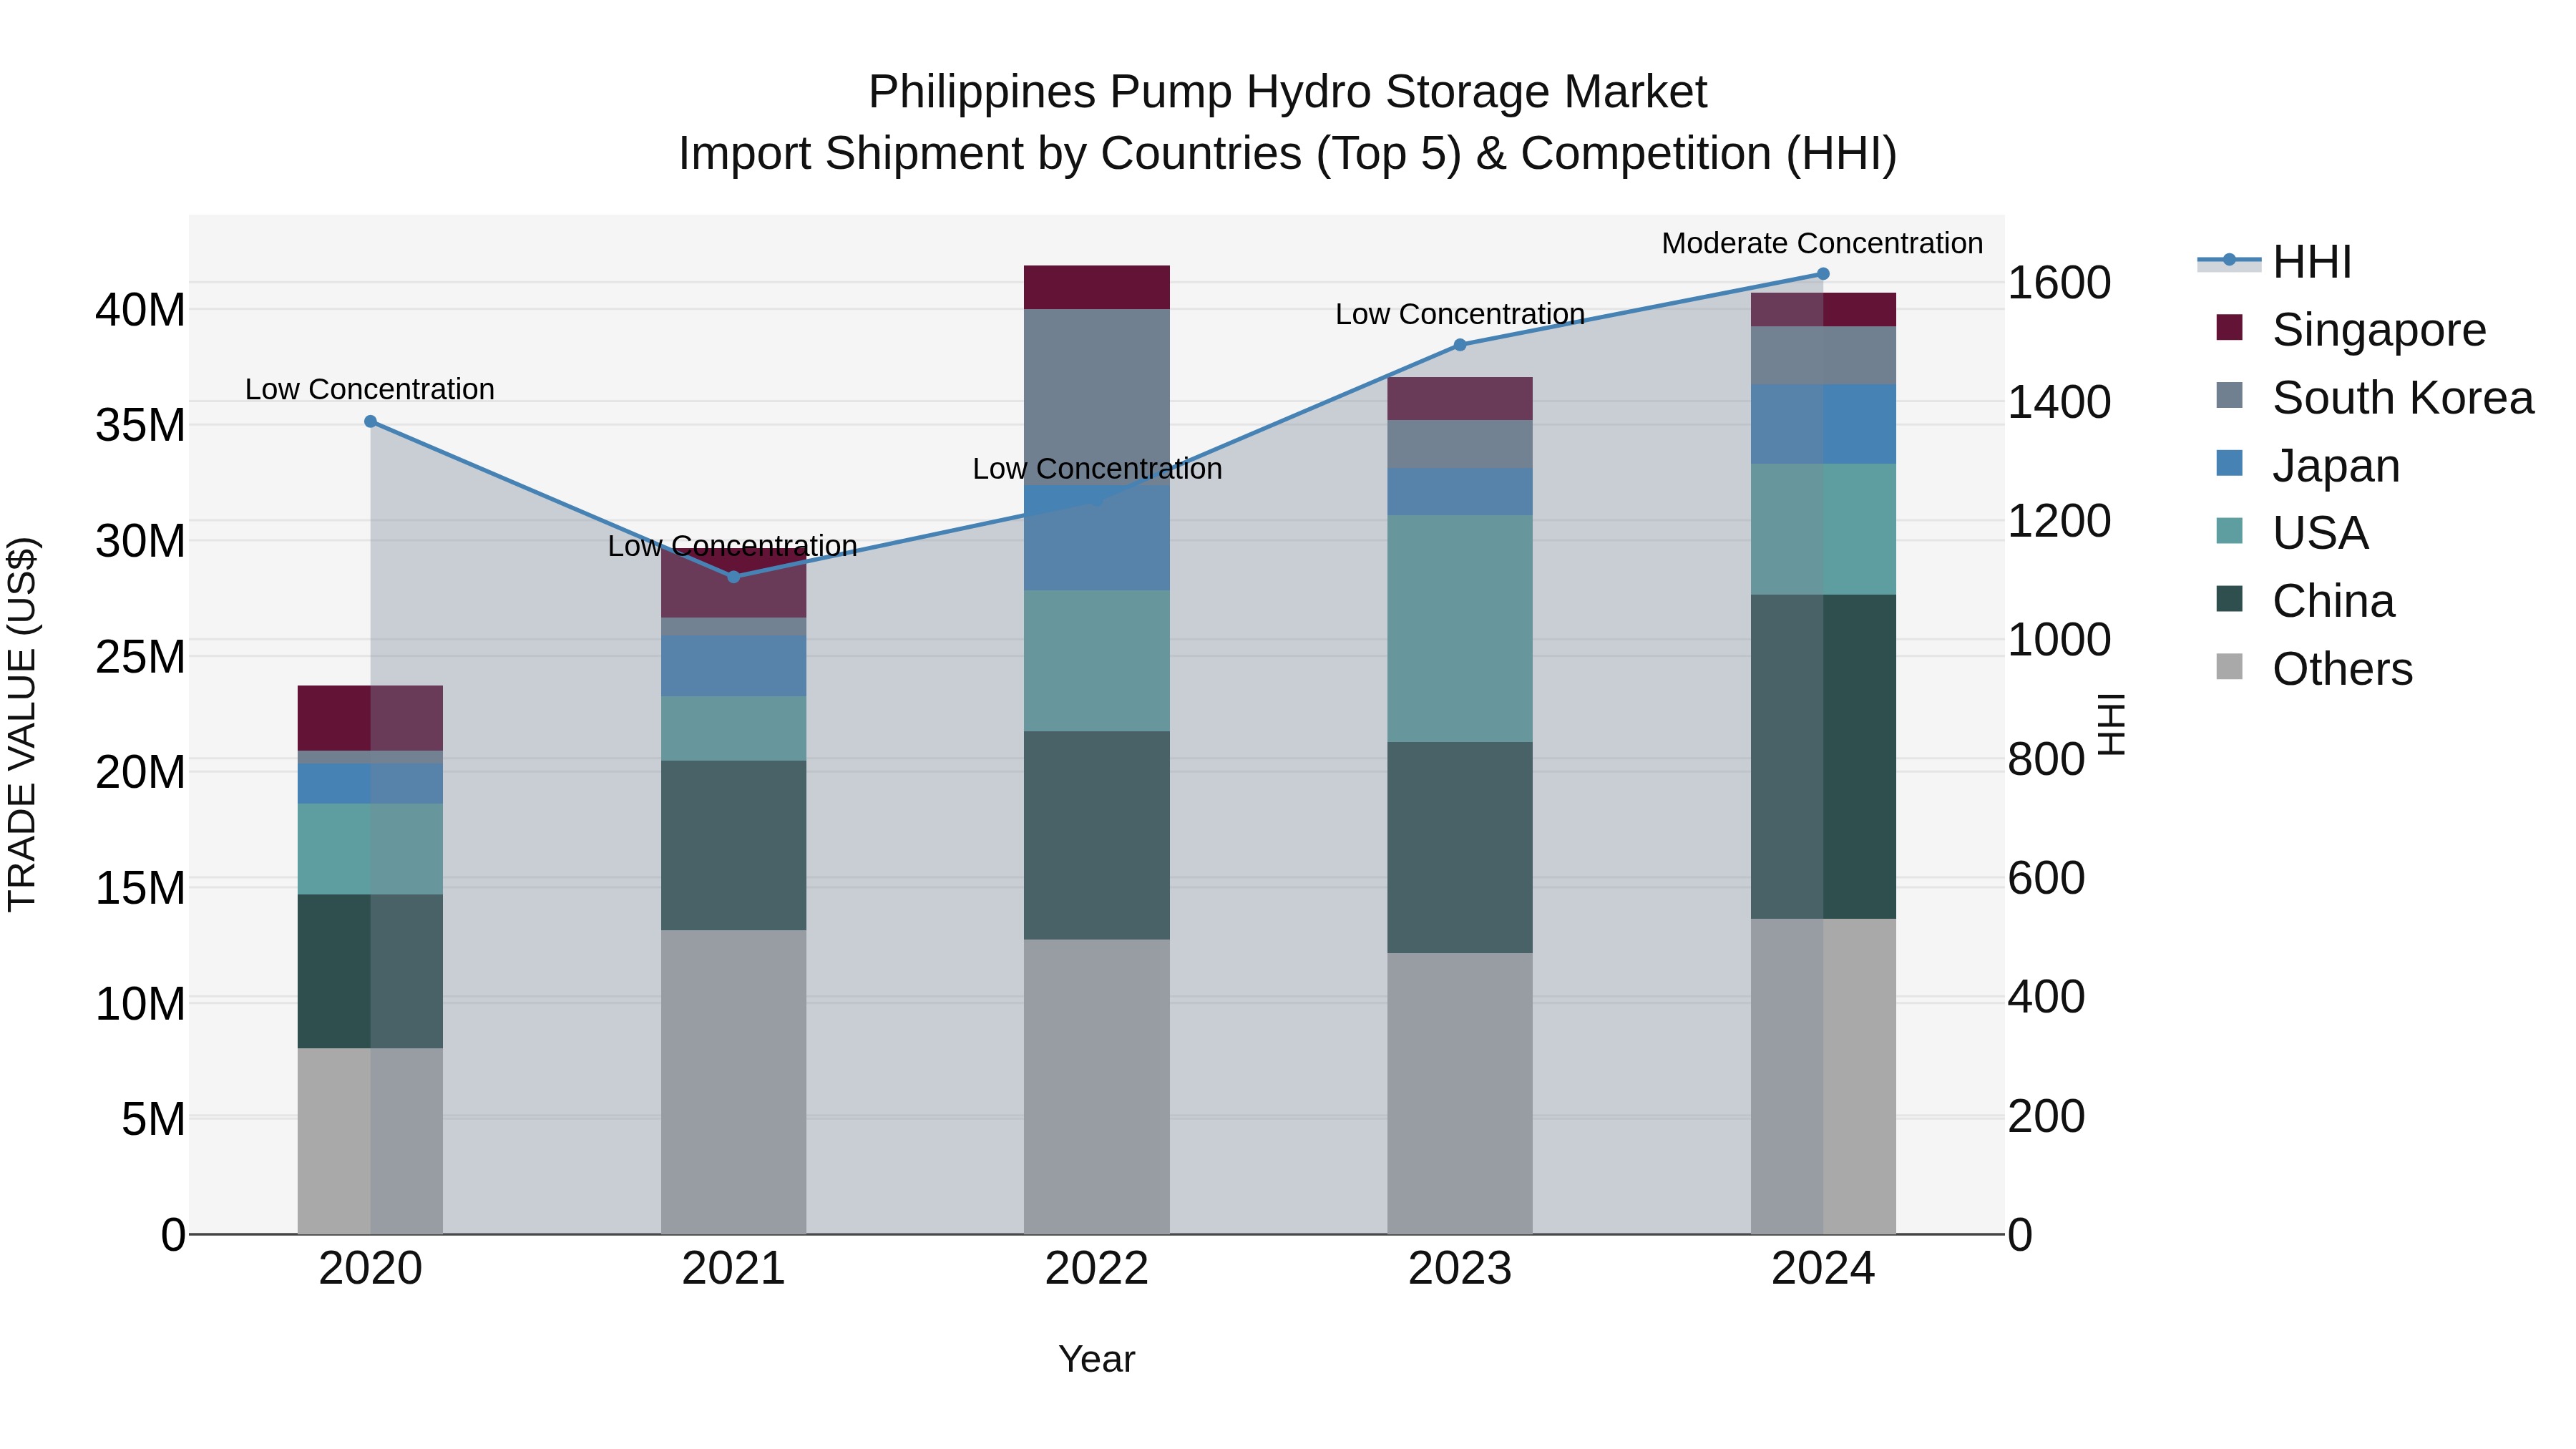Click China dark green legend swatch
The image size is (2576, 1449).
point(2229,599)
